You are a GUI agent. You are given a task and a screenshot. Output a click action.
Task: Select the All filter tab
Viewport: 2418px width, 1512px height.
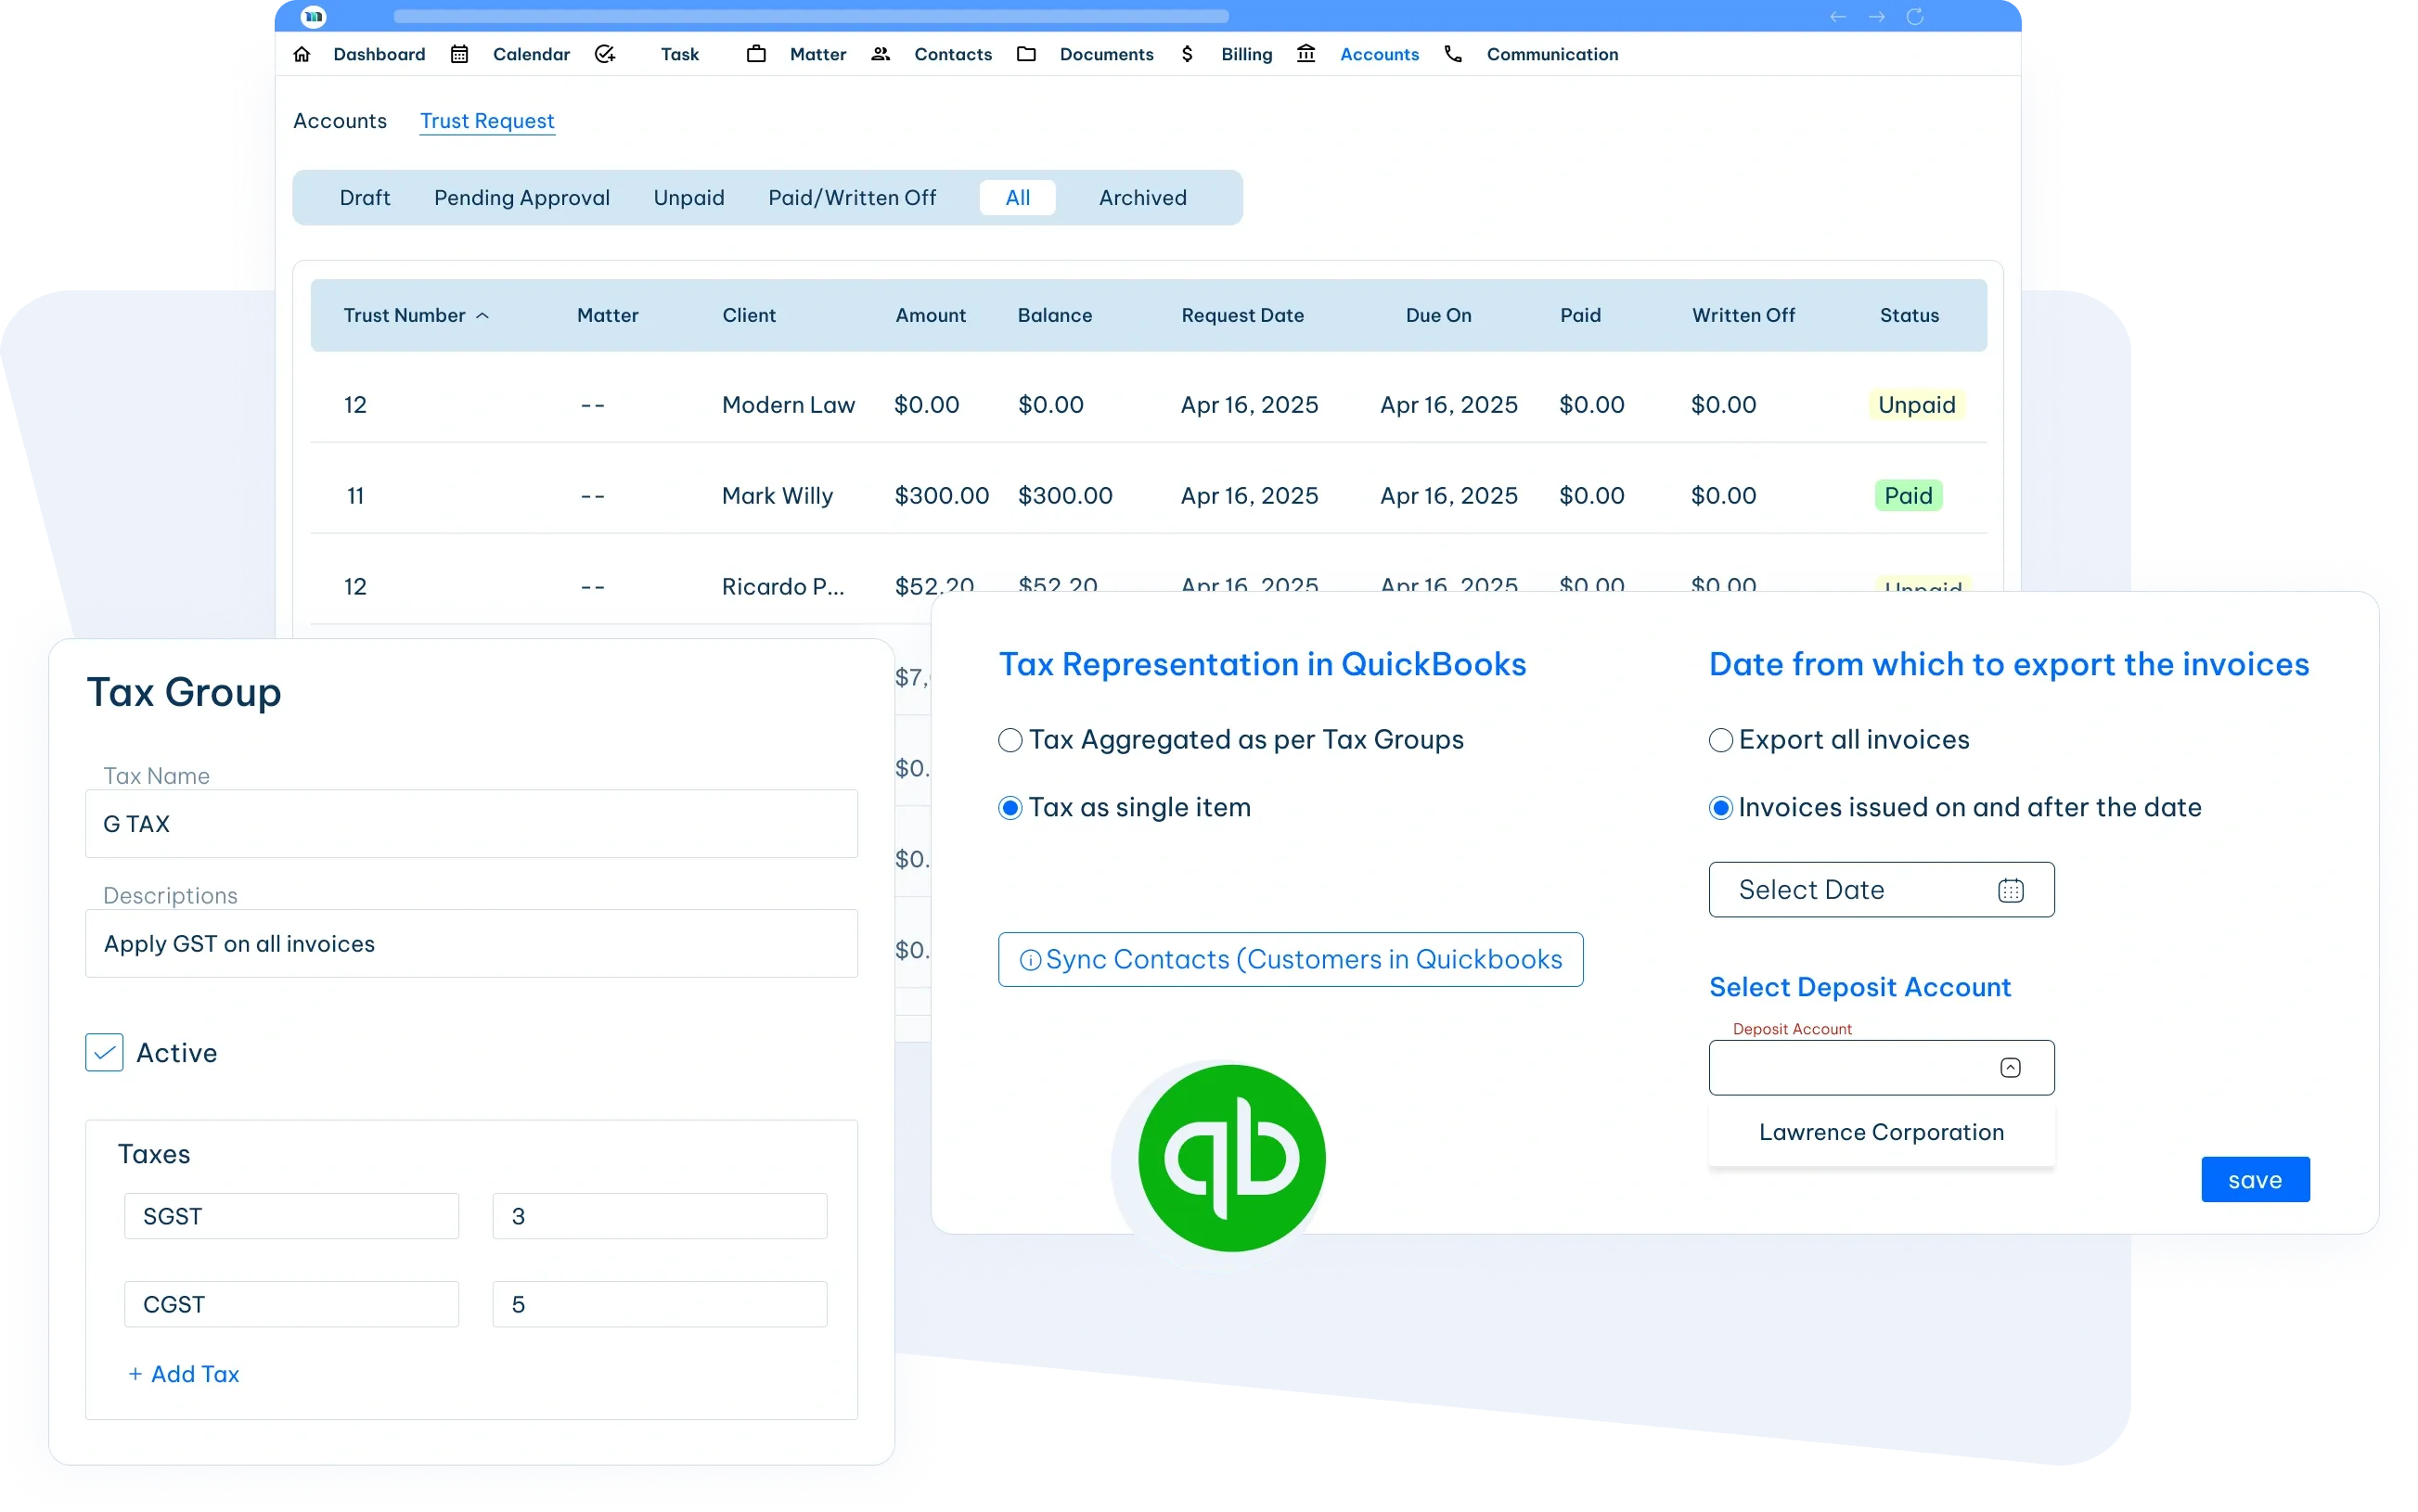(1017, 198)
